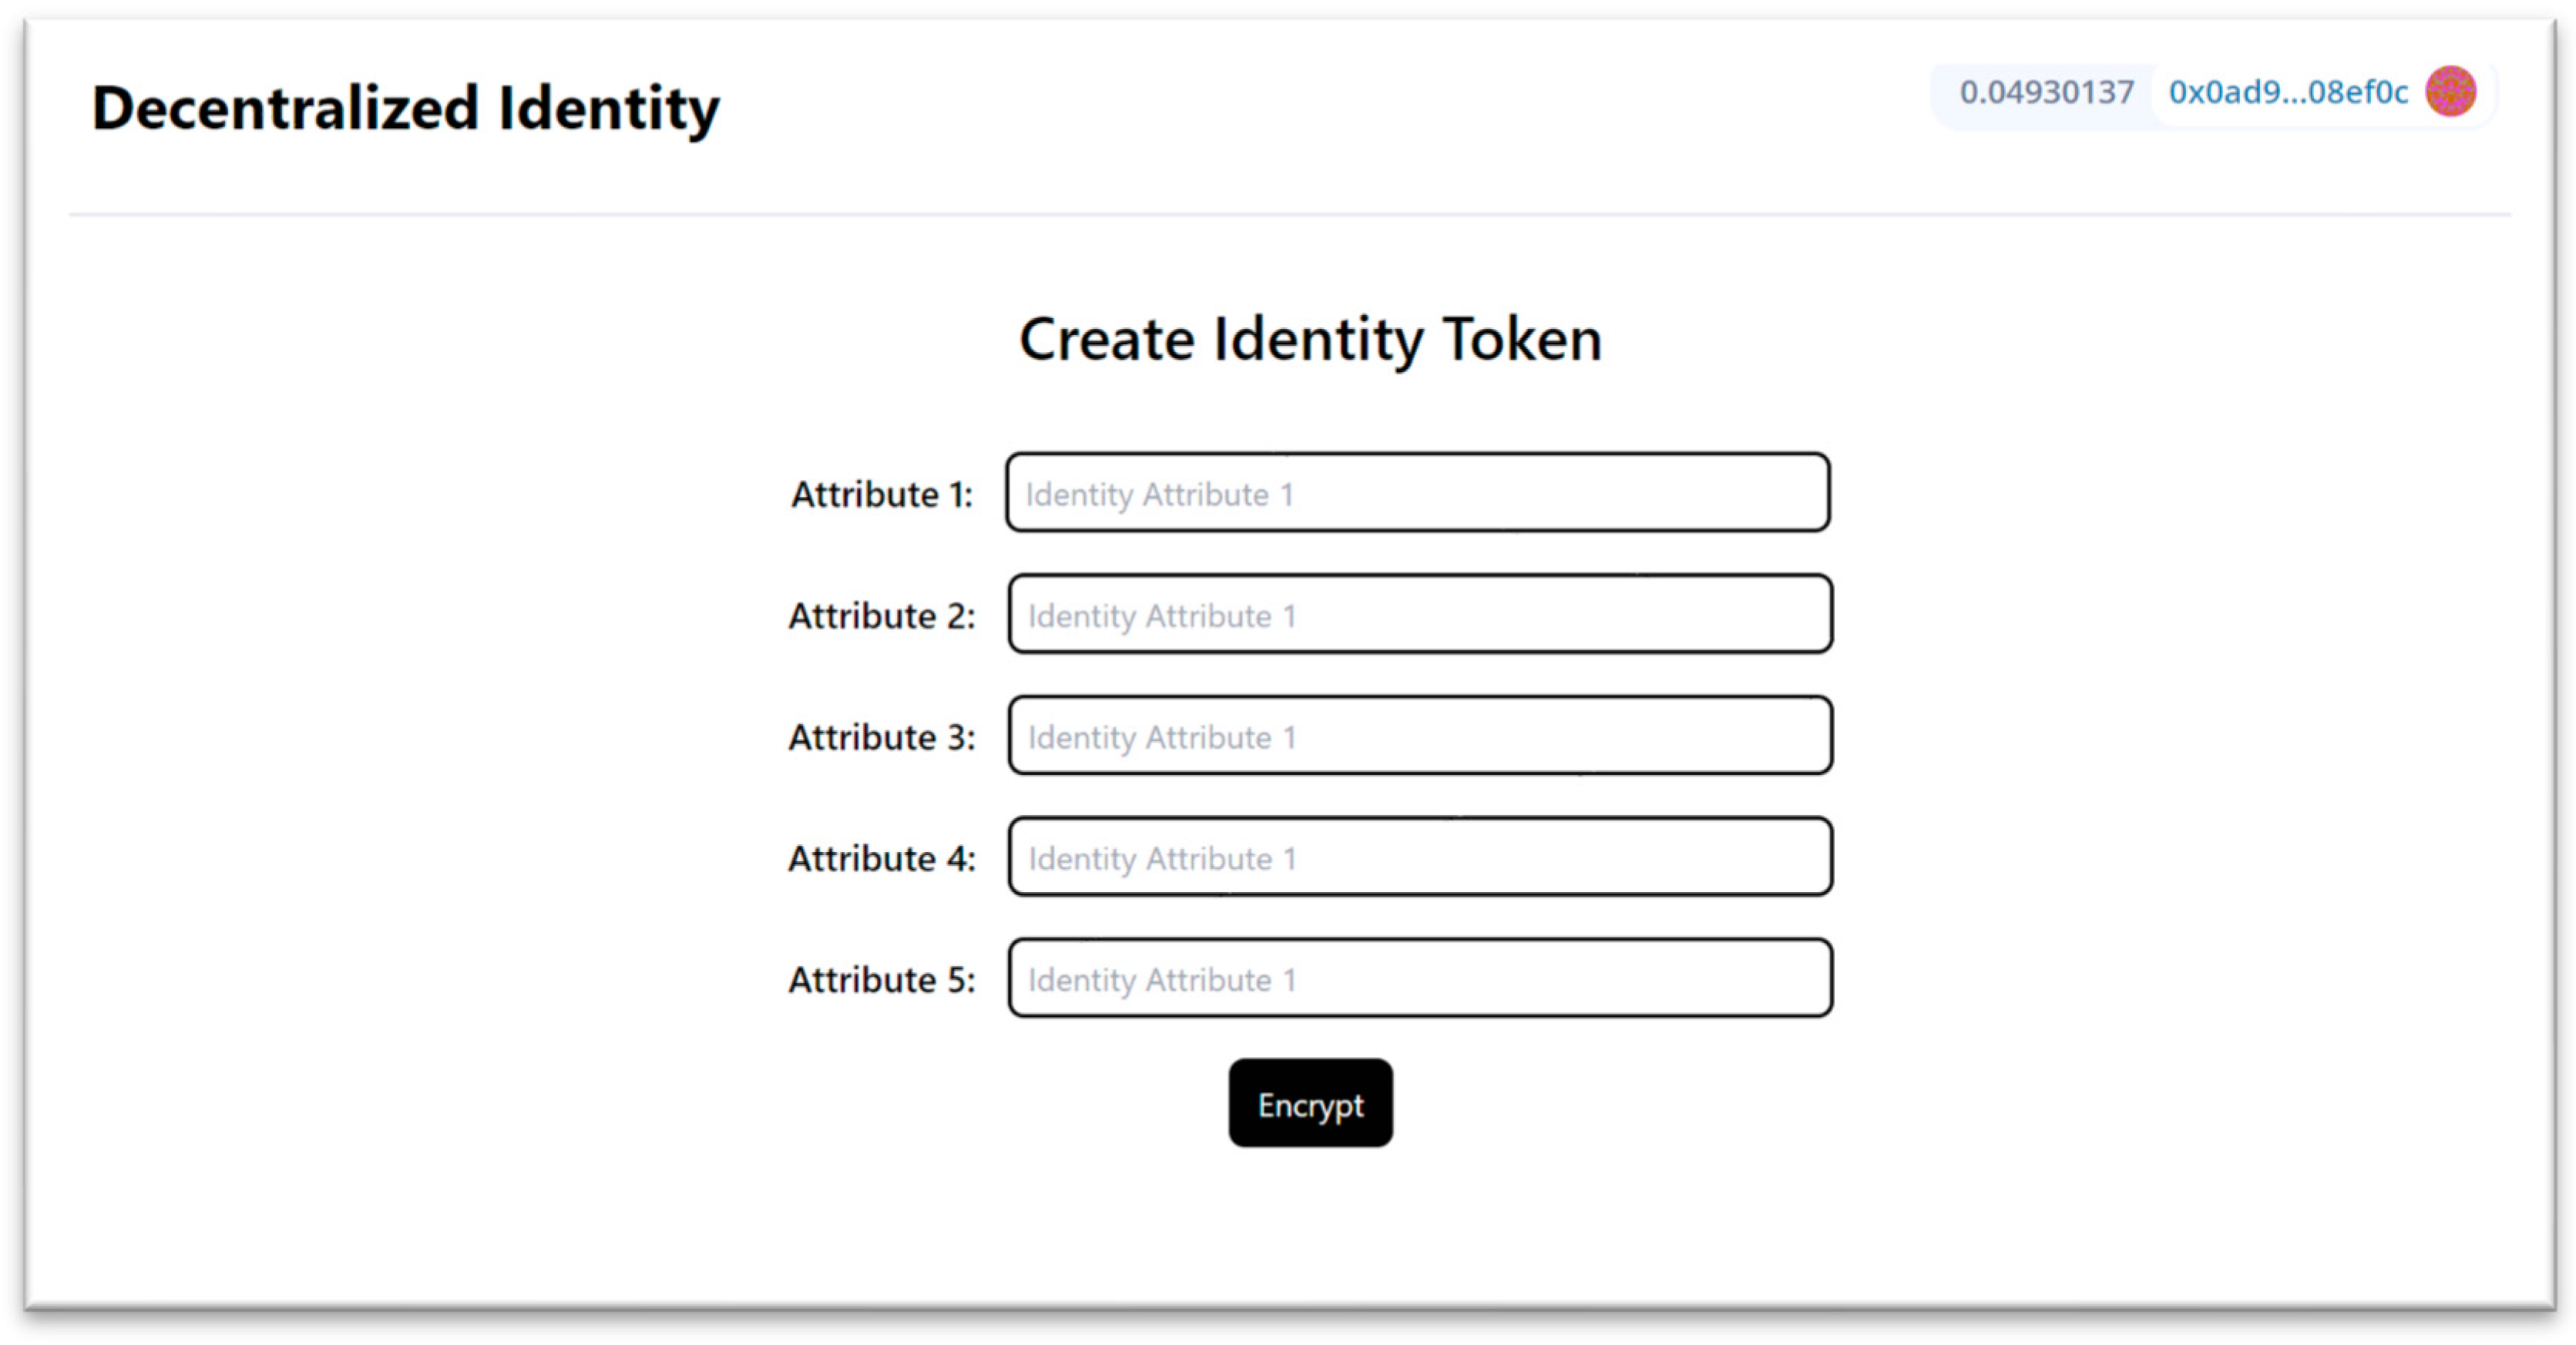
Task: Focus the Attribute 3 input field
Action: 1420,736
